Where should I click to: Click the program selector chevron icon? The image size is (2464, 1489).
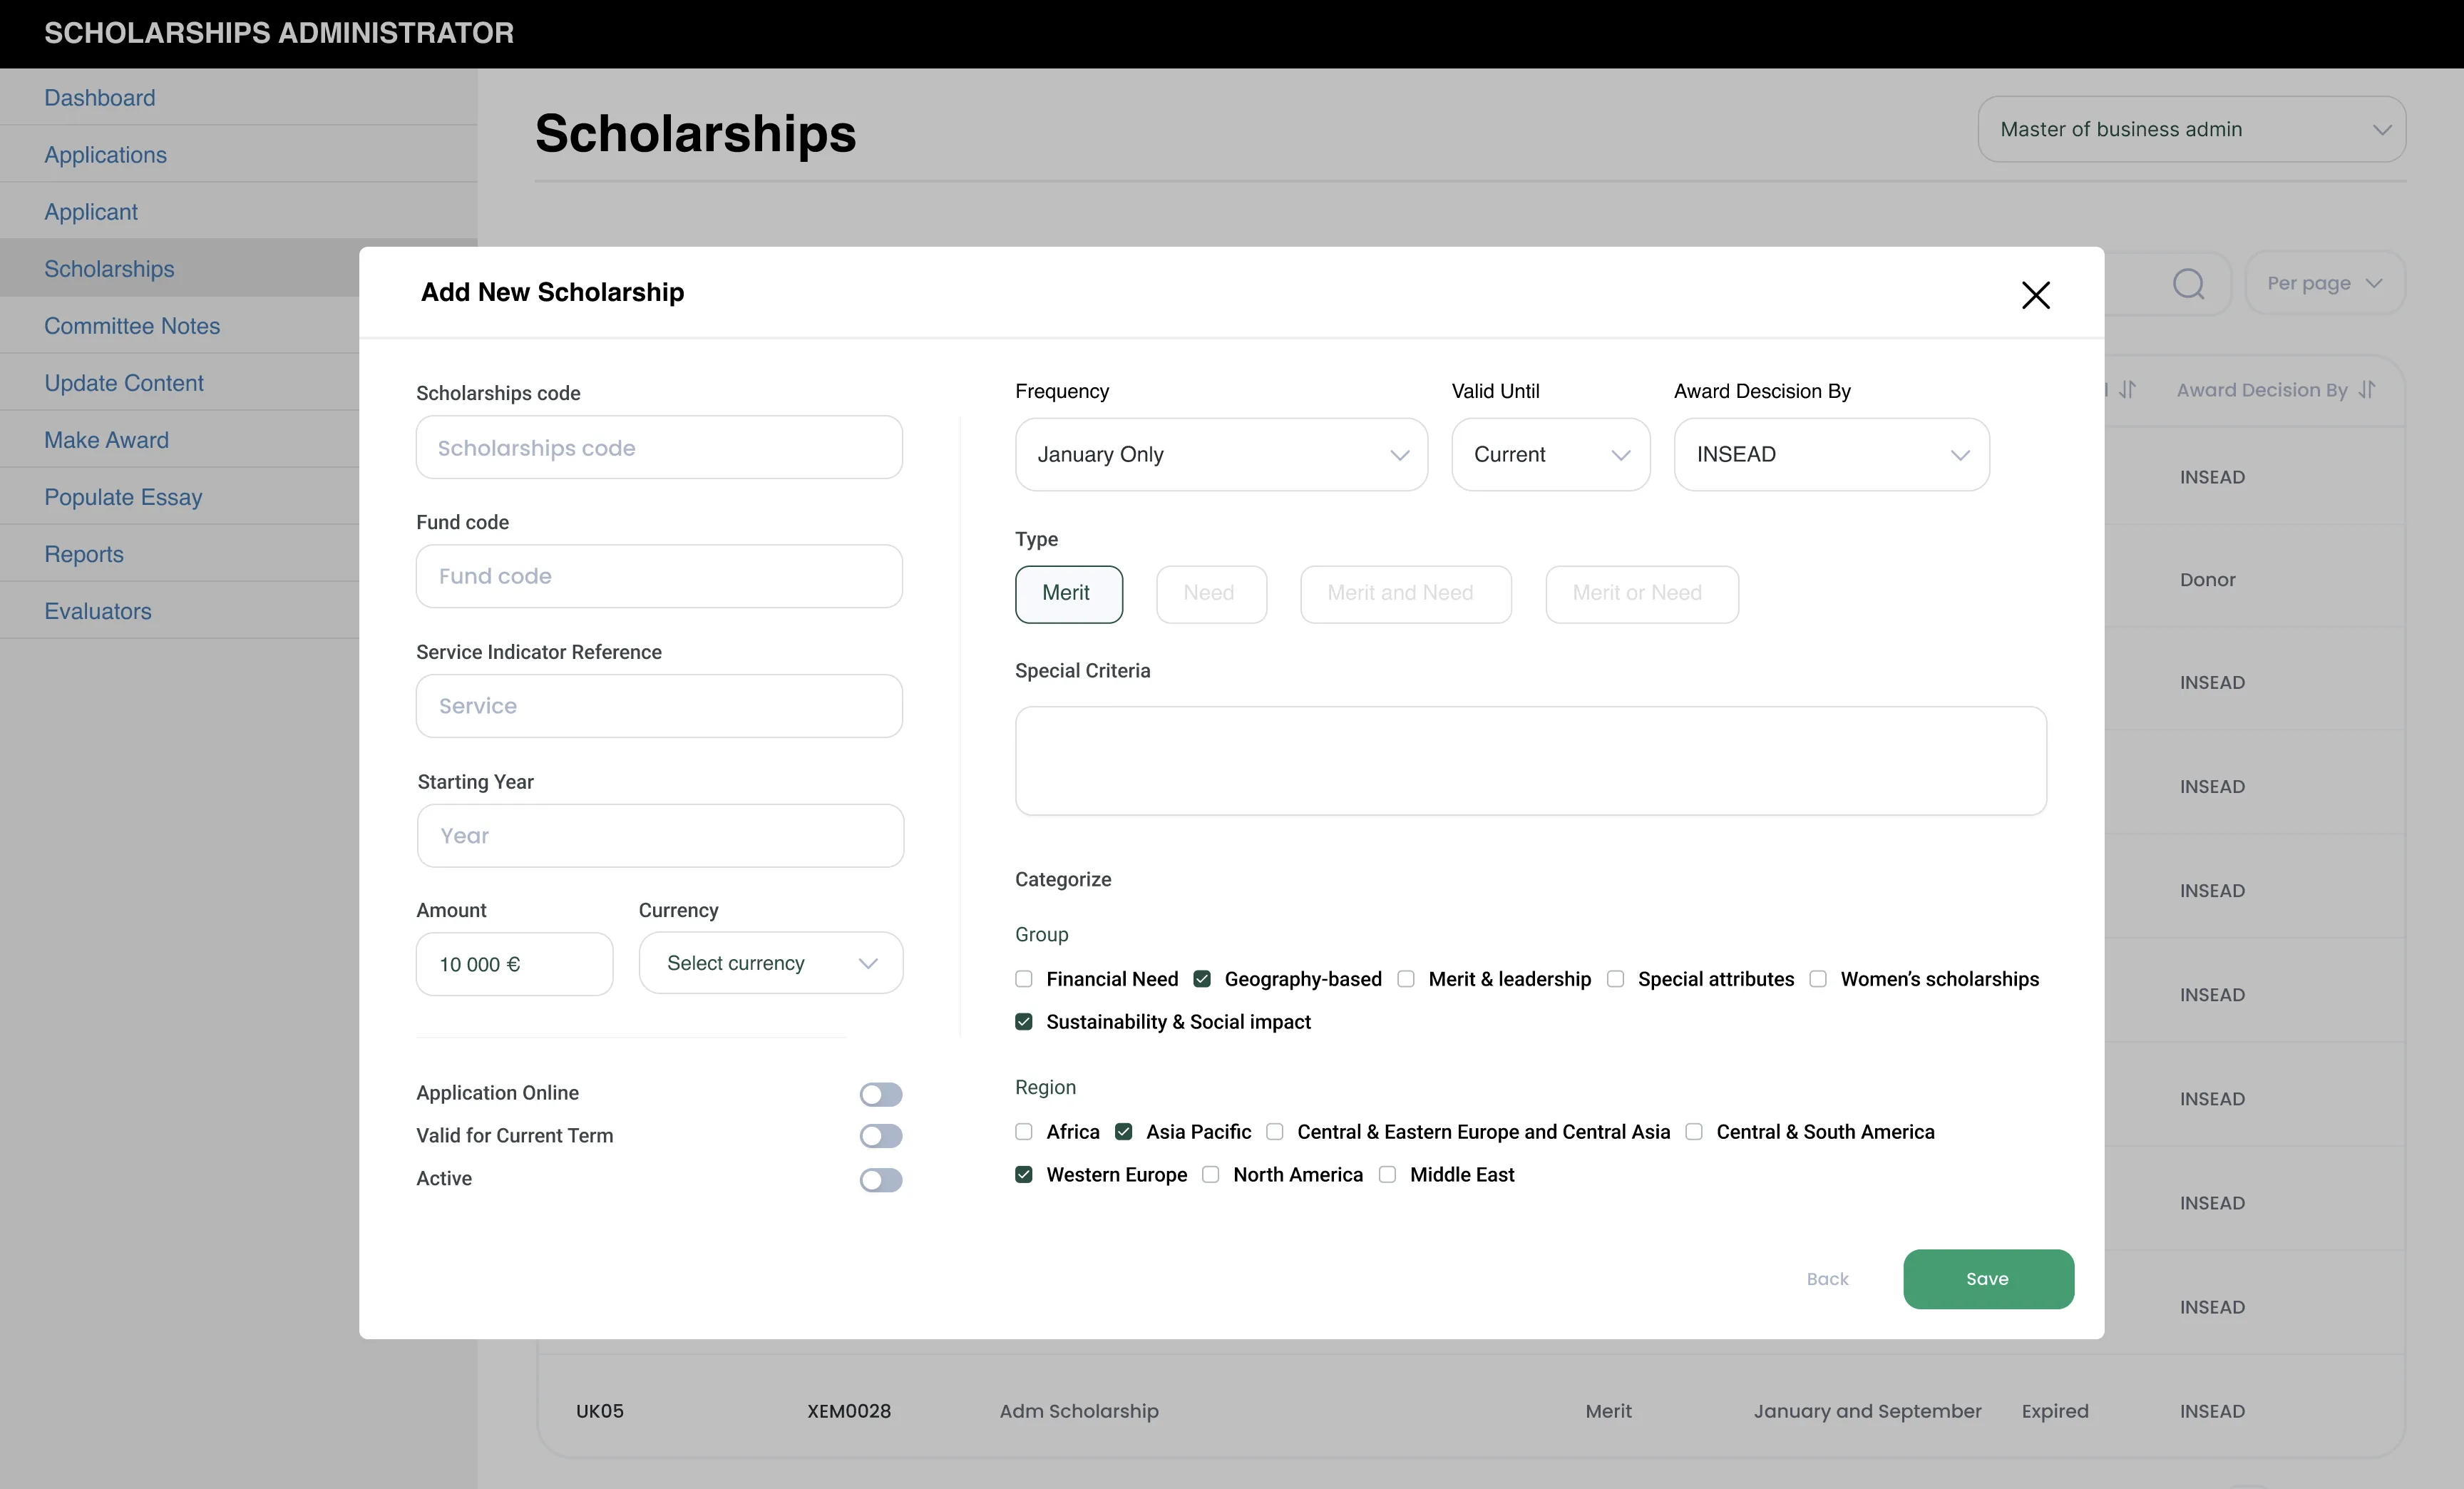(2381, 130)
